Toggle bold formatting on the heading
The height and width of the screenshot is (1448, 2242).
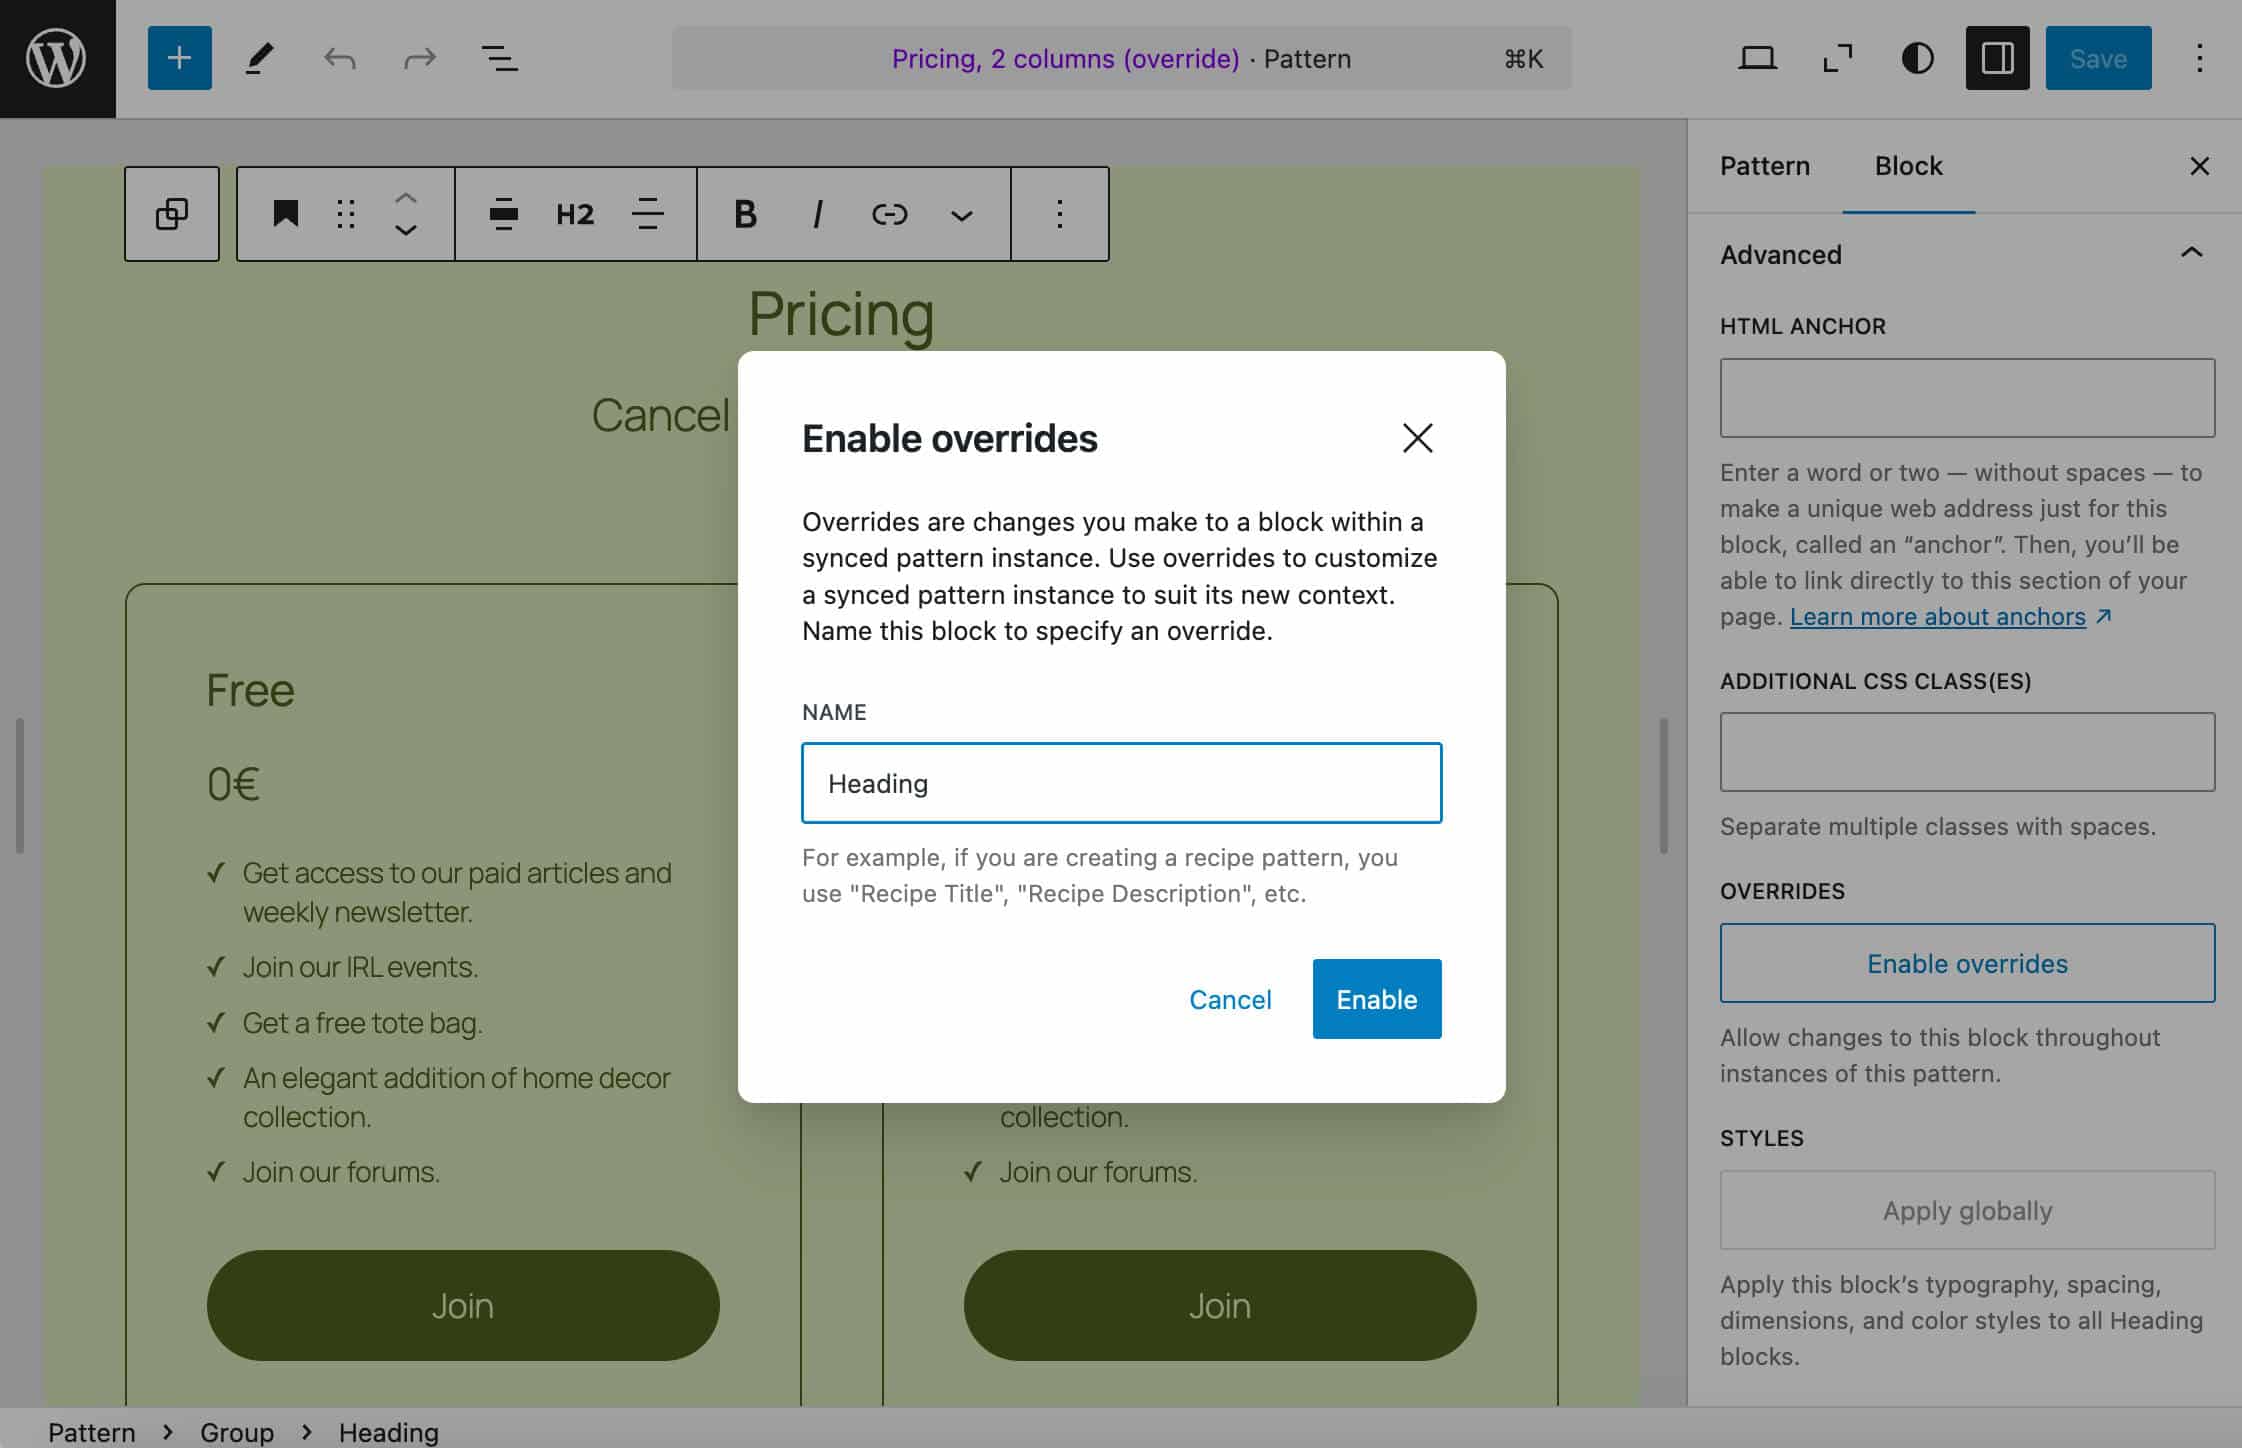[x=743, y=214]
